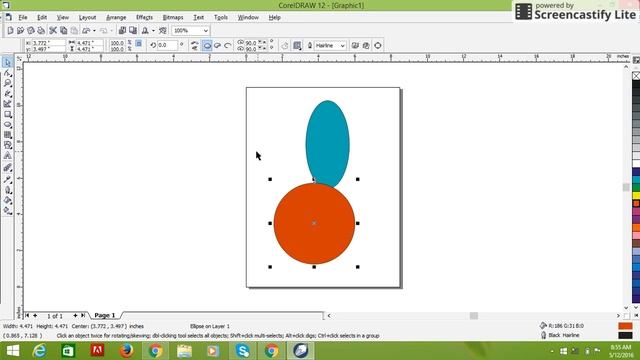Viewport: 640px width, 360px height.
Task: Open Firefox from the taskbar
Action: pos(126,351)
